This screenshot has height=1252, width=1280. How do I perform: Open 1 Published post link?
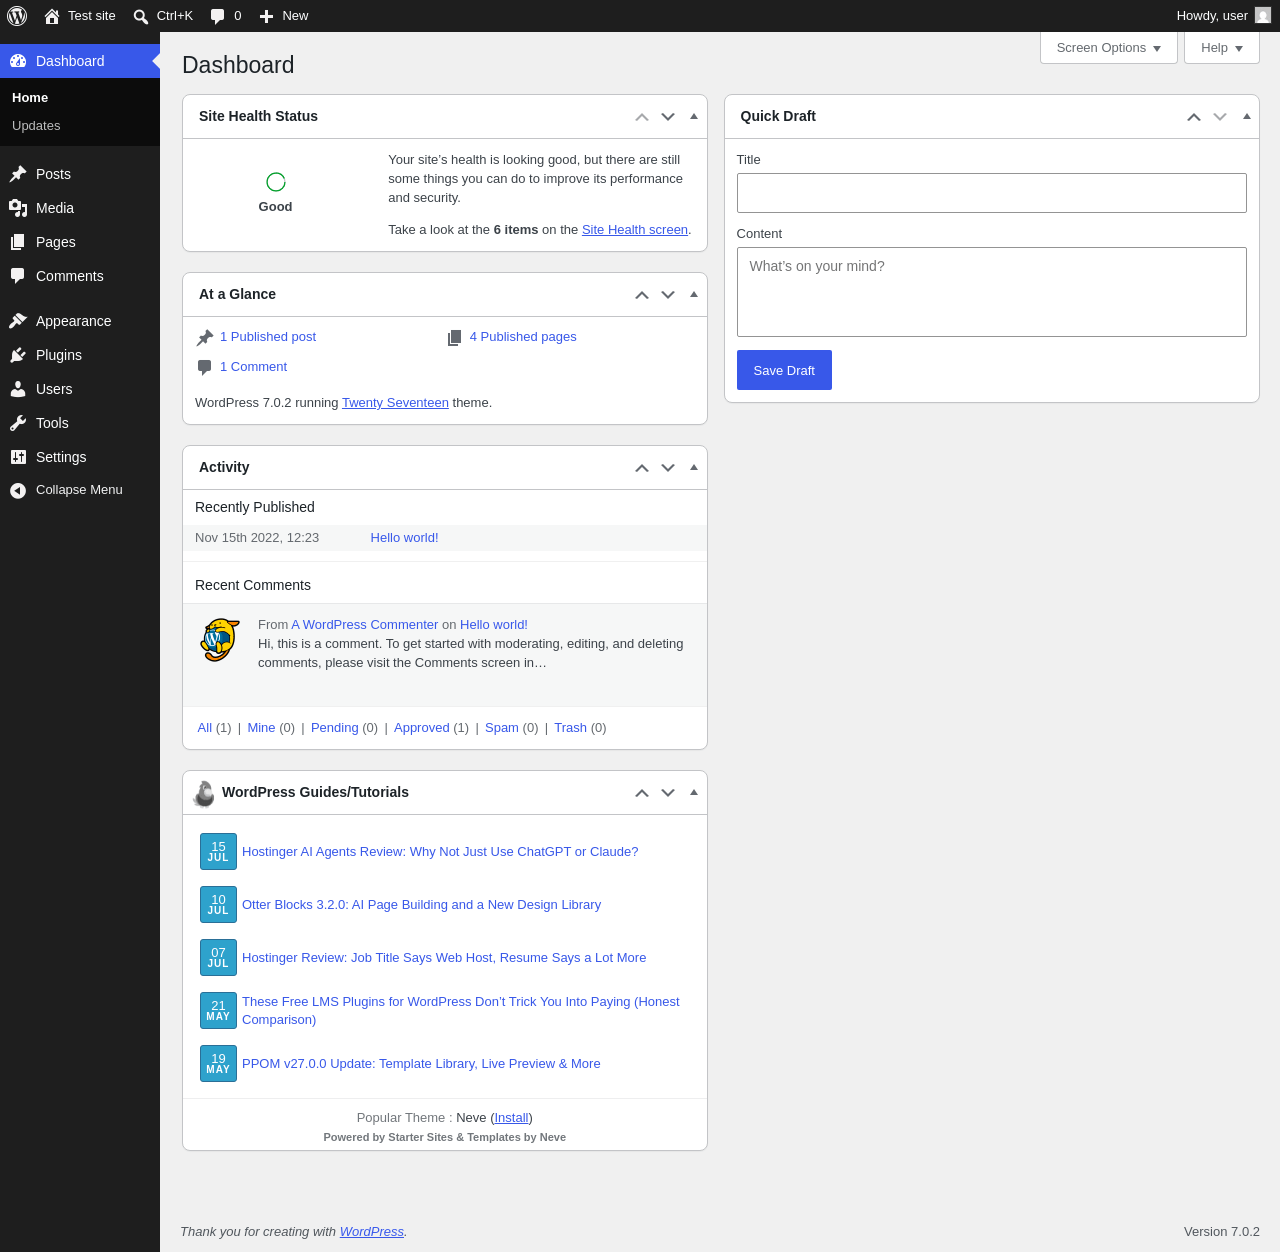click(x=268, y=337)
